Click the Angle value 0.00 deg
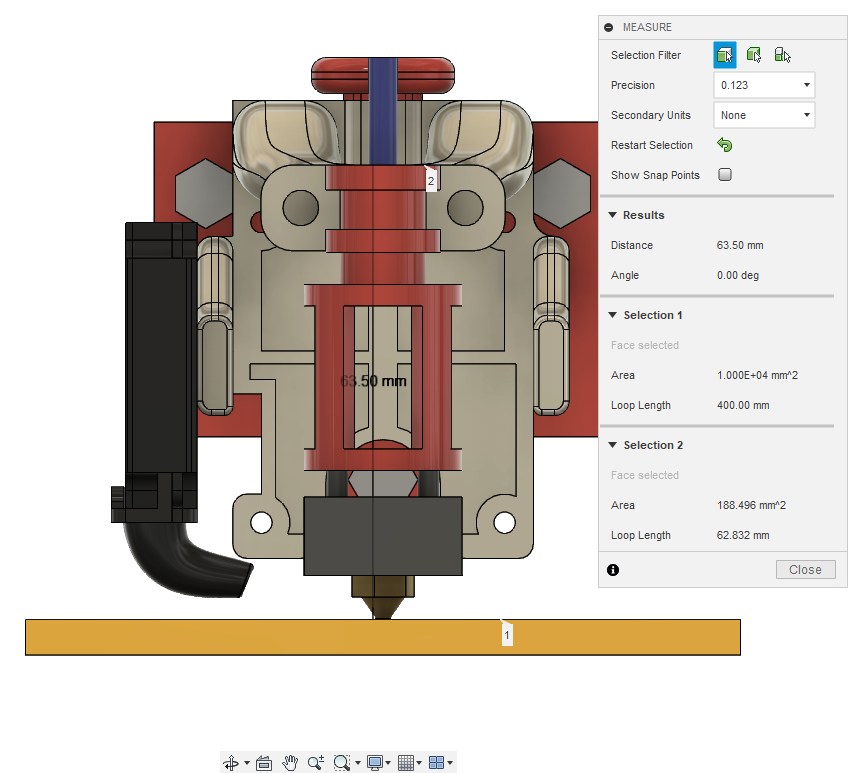This screenshot has height=773, width=857. [738, 276]
